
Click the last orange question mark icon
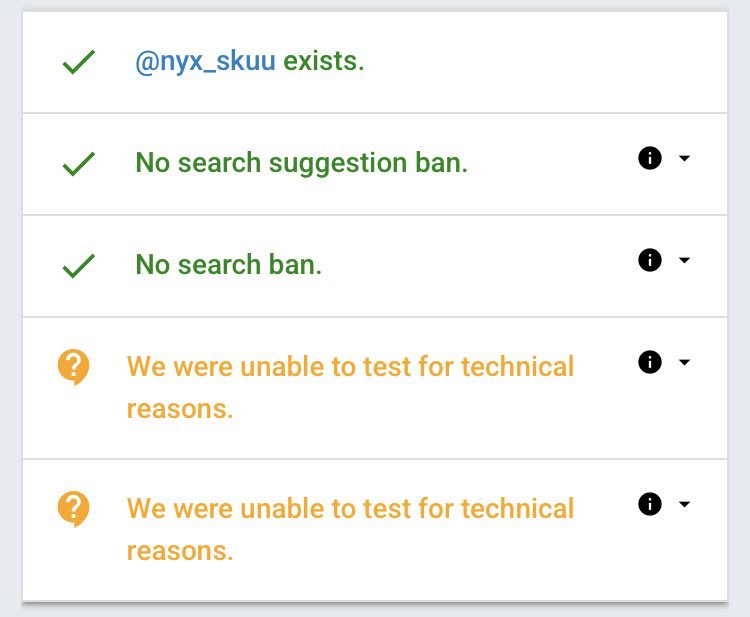(x=74, y=510)
